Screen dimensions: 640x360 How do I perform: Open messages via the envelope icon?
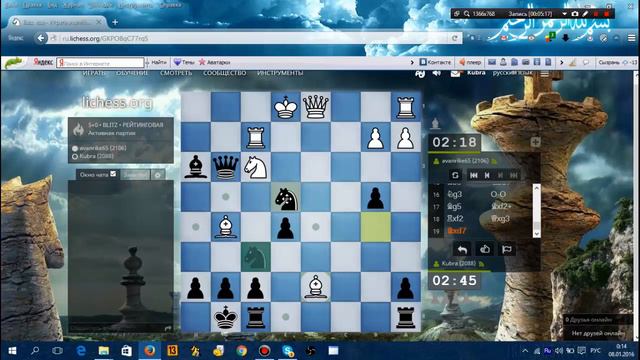tap(455, 73)
